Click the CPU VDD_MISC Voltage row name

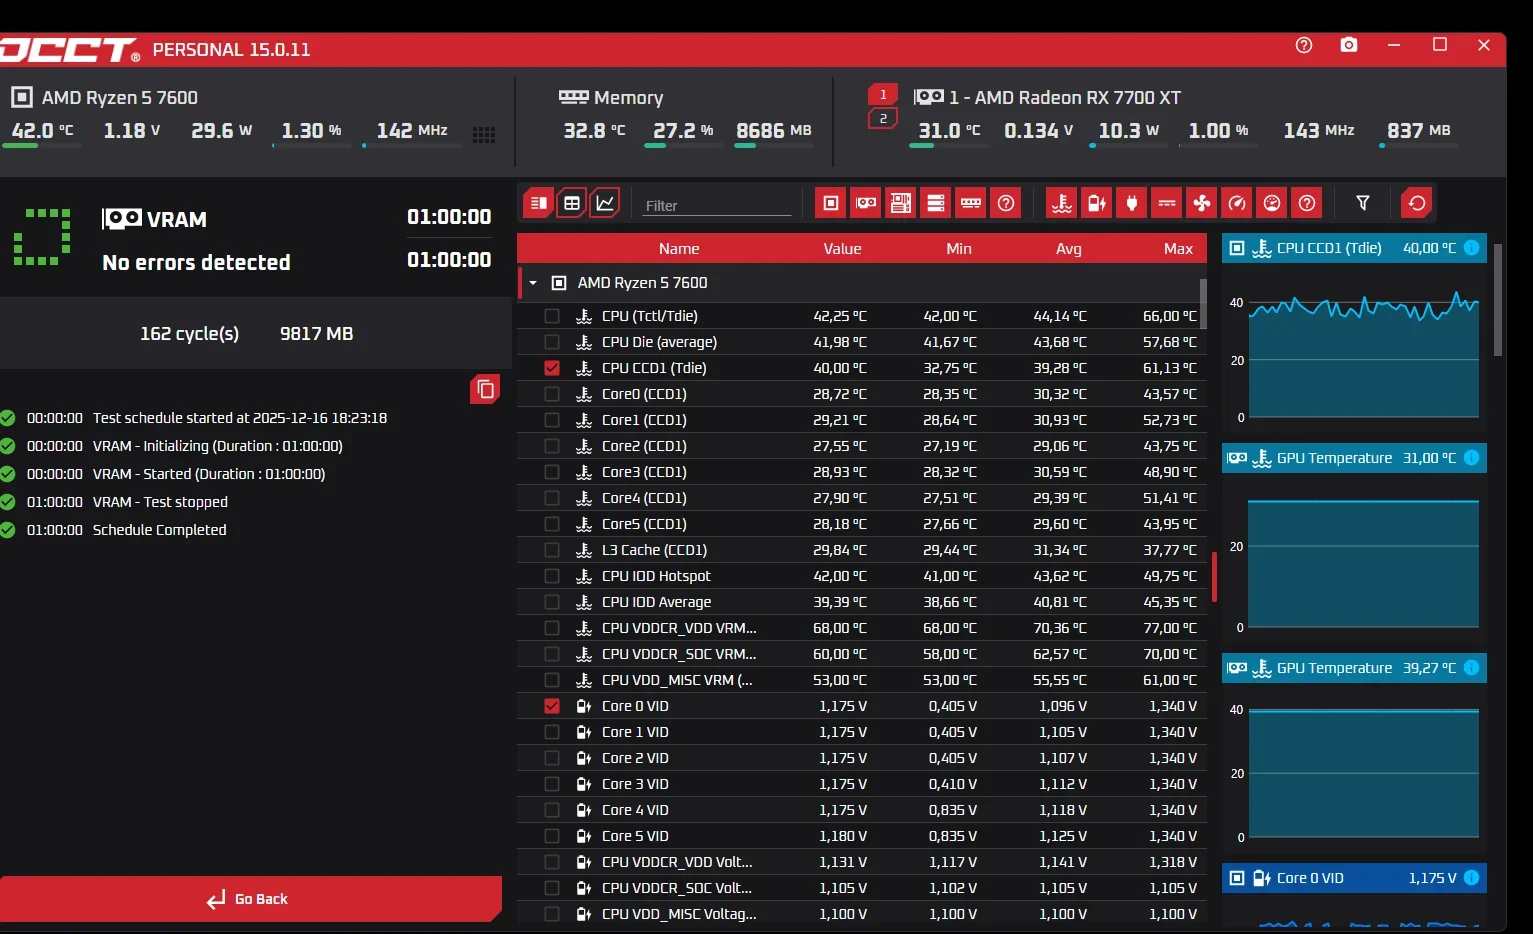click(x=679, y=914)
